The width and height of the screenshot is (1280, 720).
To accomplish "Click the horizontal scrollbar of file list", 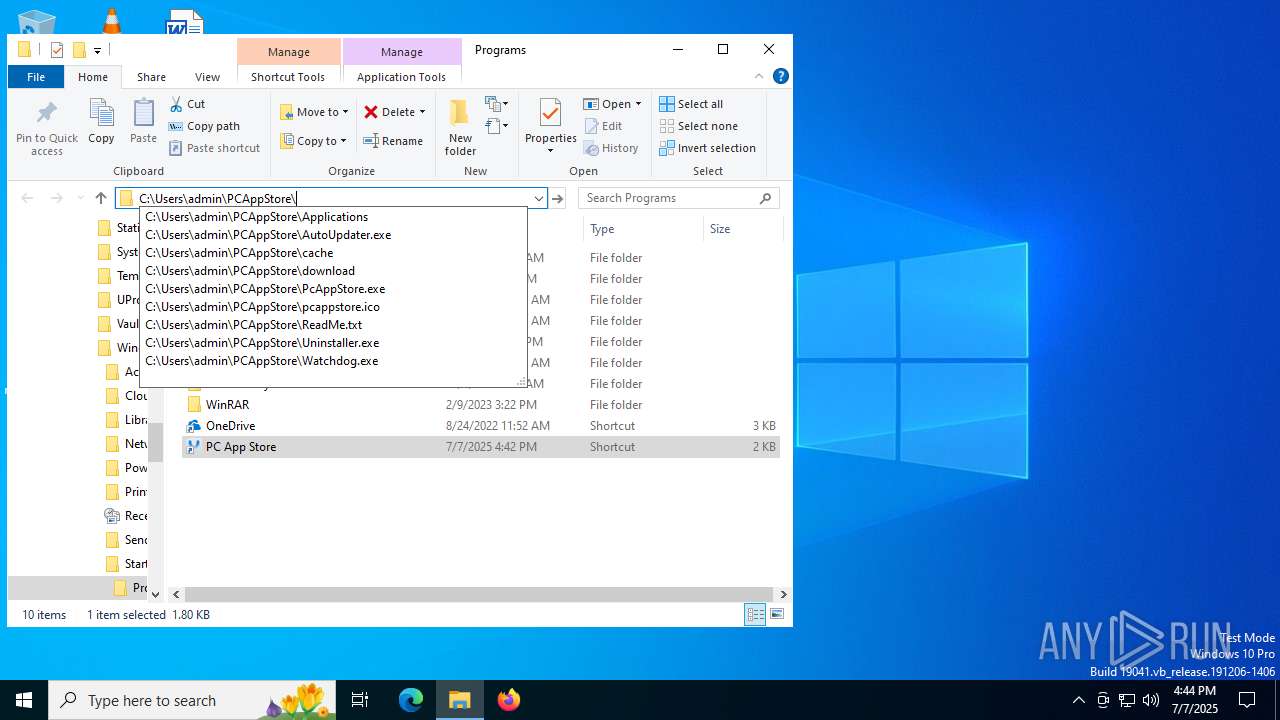I will pyautogui.click(x=479, y=594).
